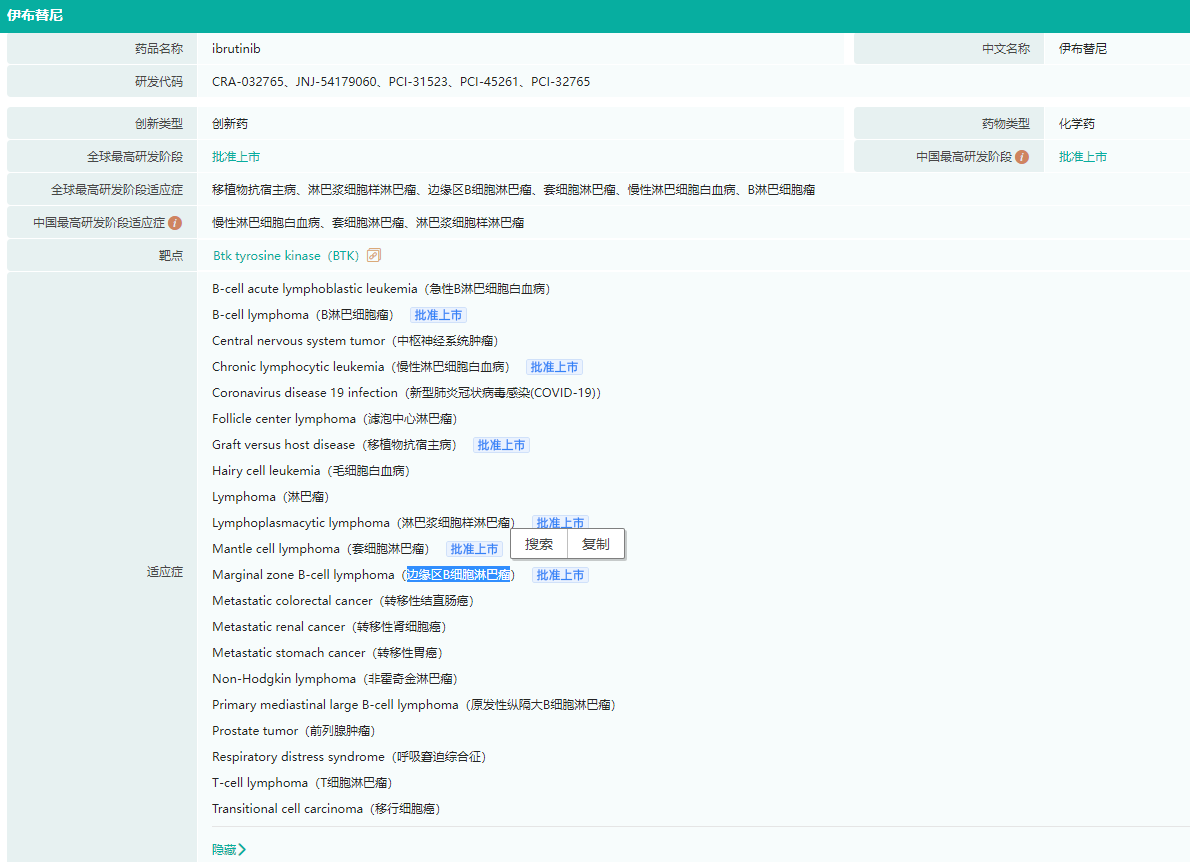The width and height of the screenshot is (1190, 862).
Task: Click the 药品名称 row label
Action: click(159, 49)
